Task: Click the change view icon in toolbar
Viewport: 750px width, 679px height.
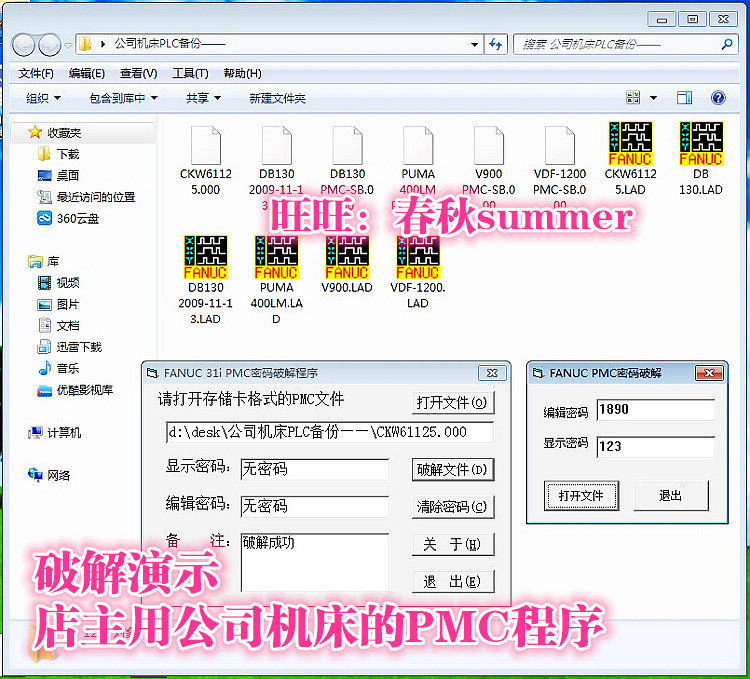Action: pyautogui.click(x=633, y=98)
